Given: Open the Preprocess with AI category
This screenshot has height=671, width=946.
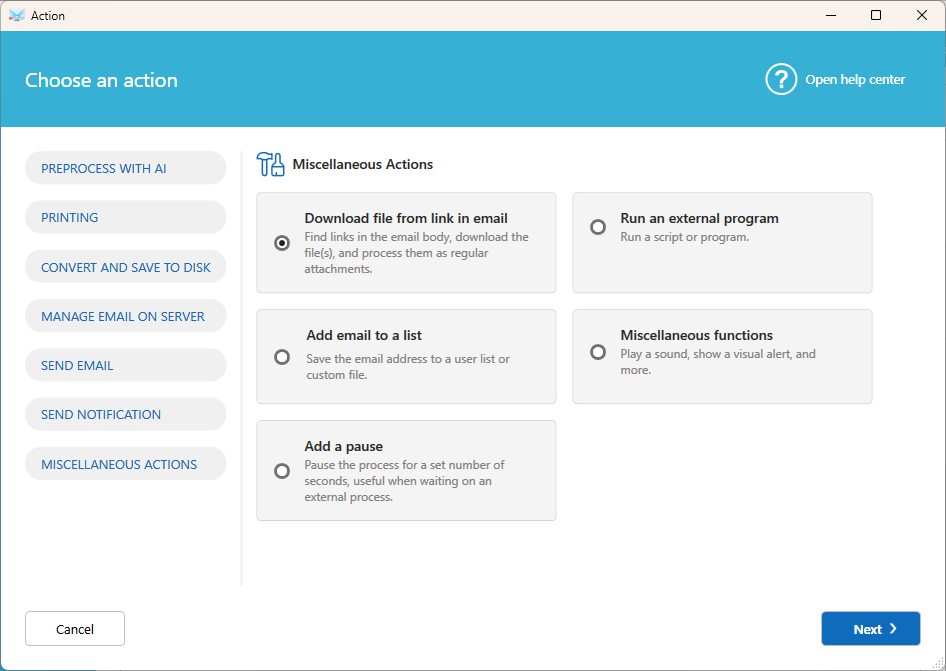Looking at the screenshot, I should [125, 168].
